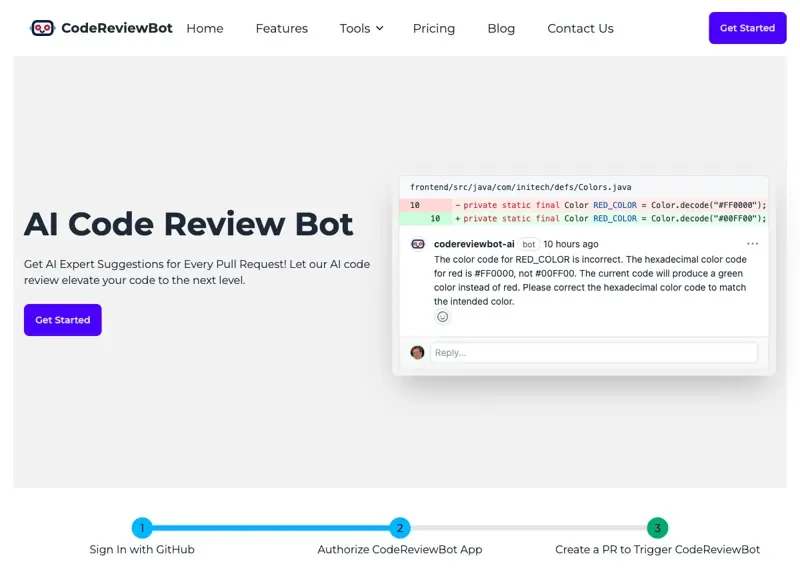Image resolution: width=800 pixels, height=576 pixels.
Task: Click the CodeReviewBot brand name
Action: pyautogui.click(x=117, y=28)
